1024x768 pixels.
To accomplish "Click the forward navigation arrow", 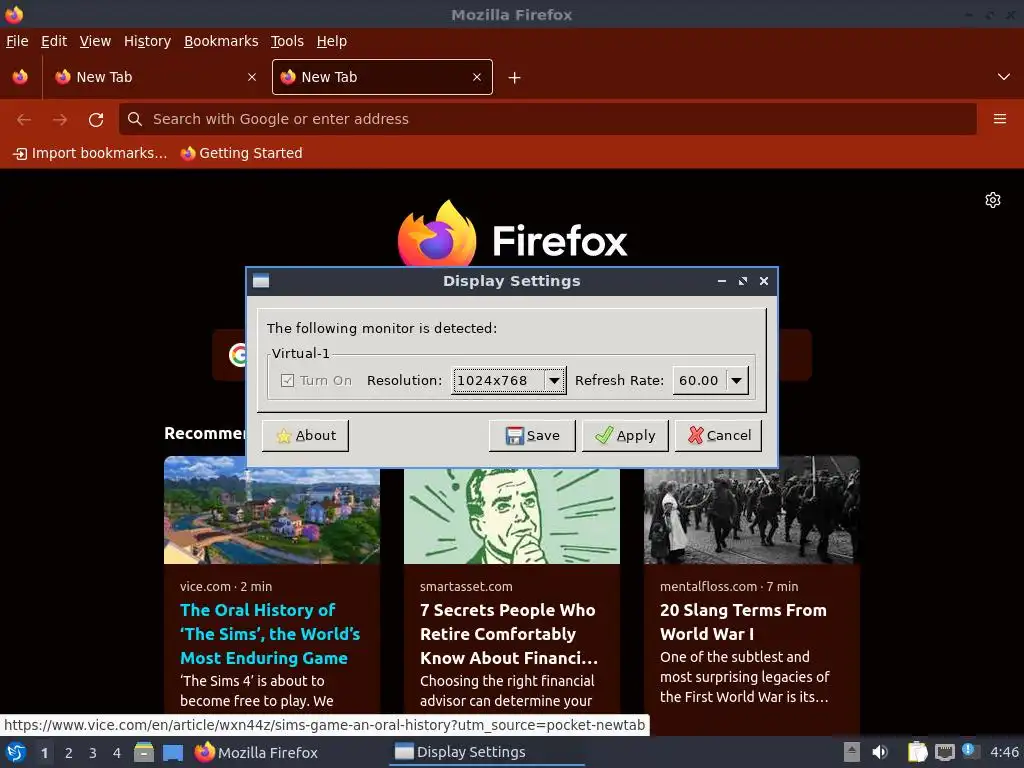I will pos(60,119).
